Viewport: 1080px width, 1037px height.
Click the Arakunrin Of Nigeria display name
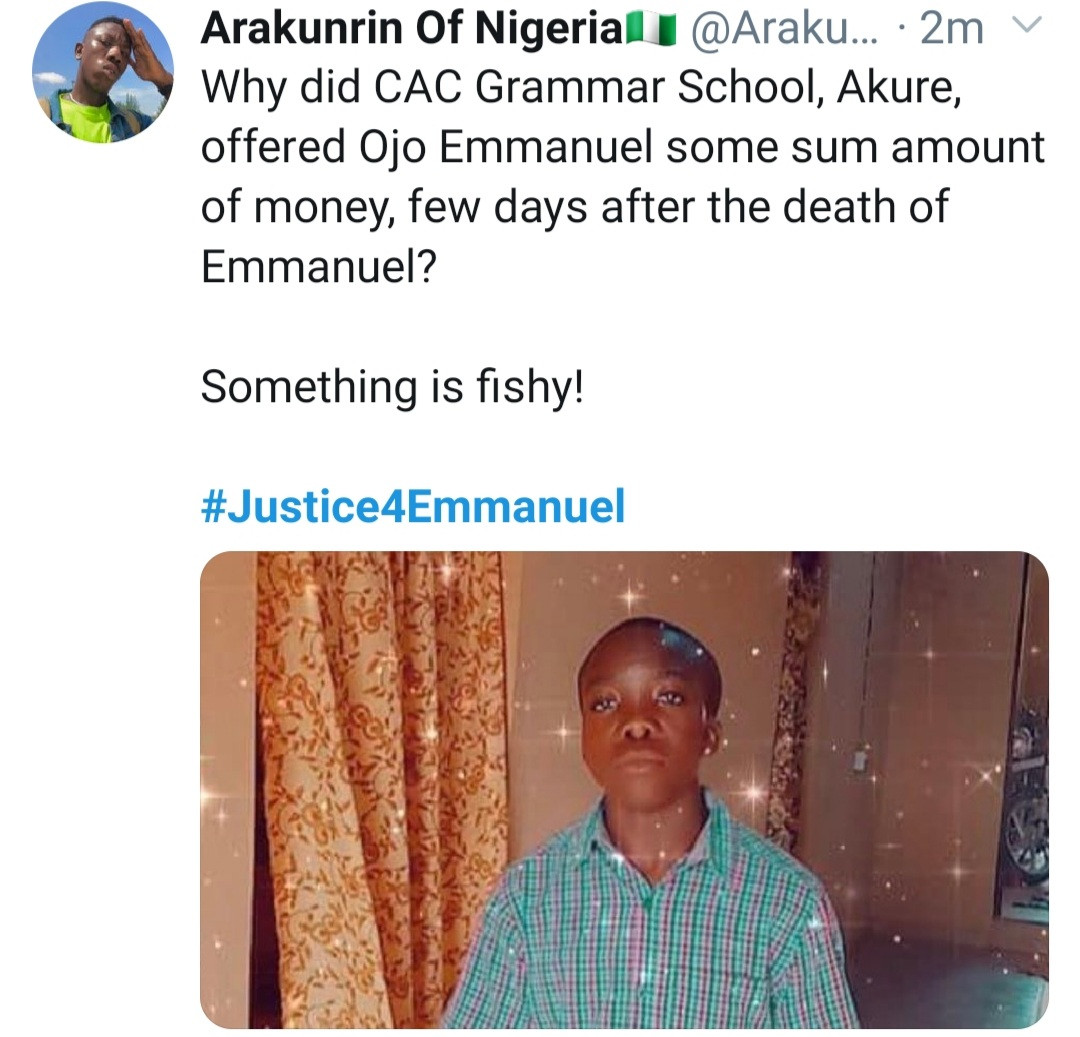412,28
